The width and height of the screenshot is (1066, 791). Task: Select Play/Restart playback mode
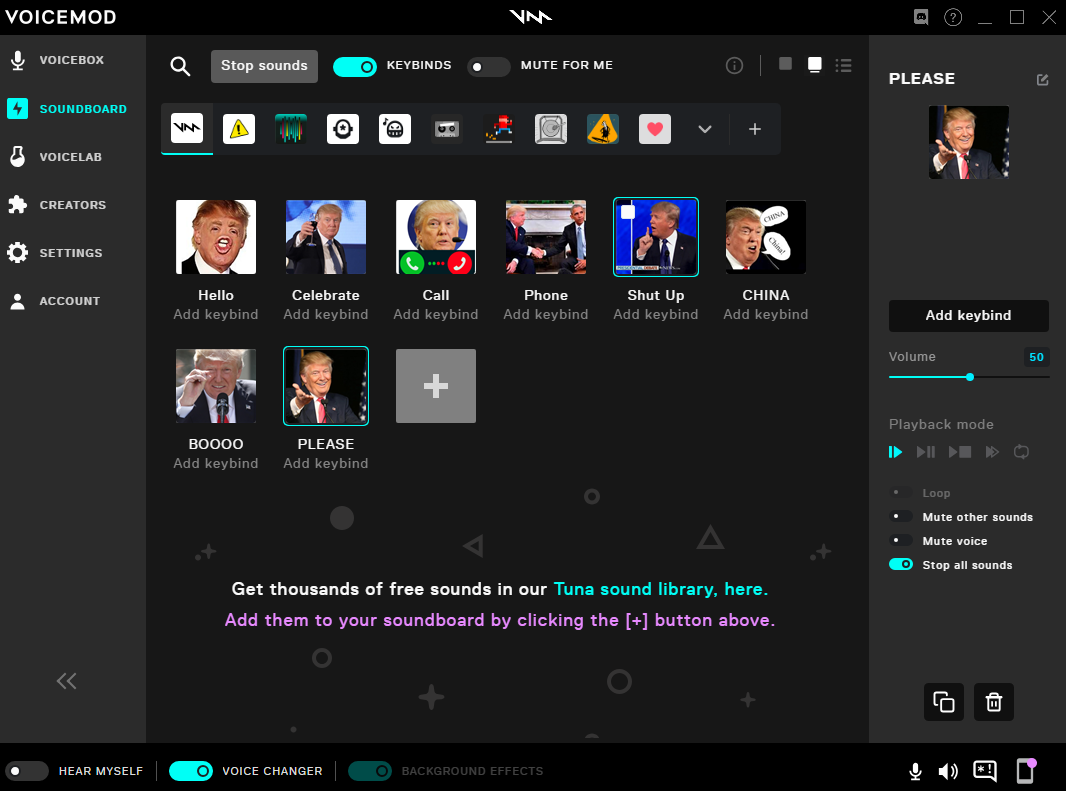coord(895,452)
